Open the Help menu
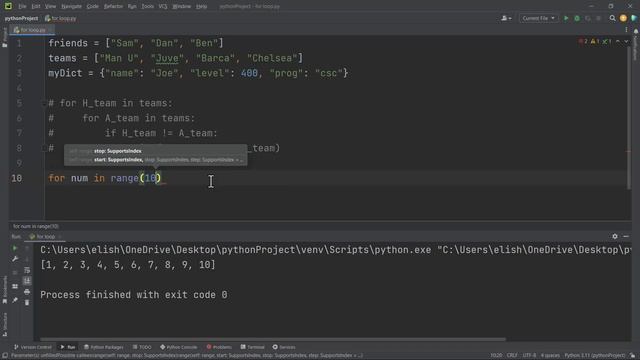This screenshot has width=640, height=360. click(x=202, y=6)
